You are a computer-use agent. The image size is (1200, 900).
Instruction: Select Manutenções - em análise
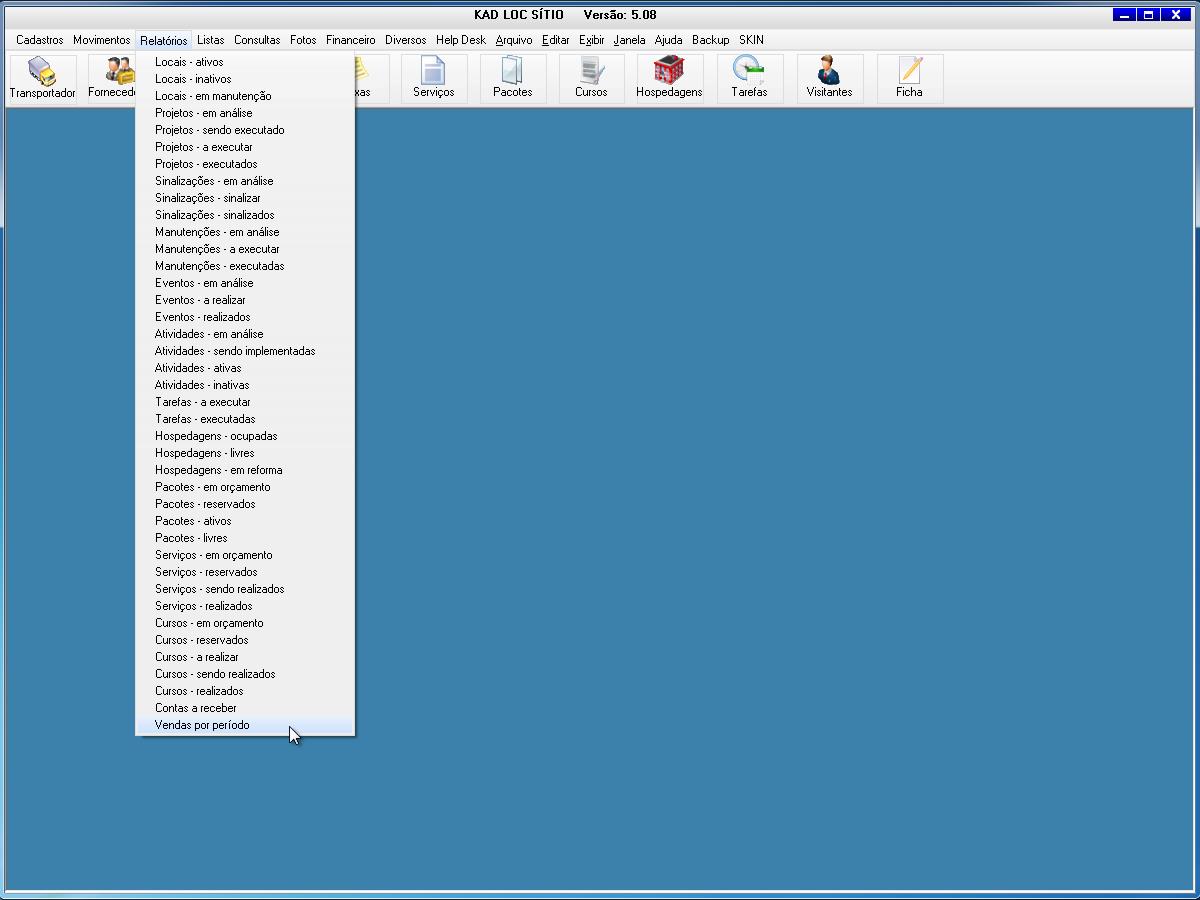coord(245,232)
